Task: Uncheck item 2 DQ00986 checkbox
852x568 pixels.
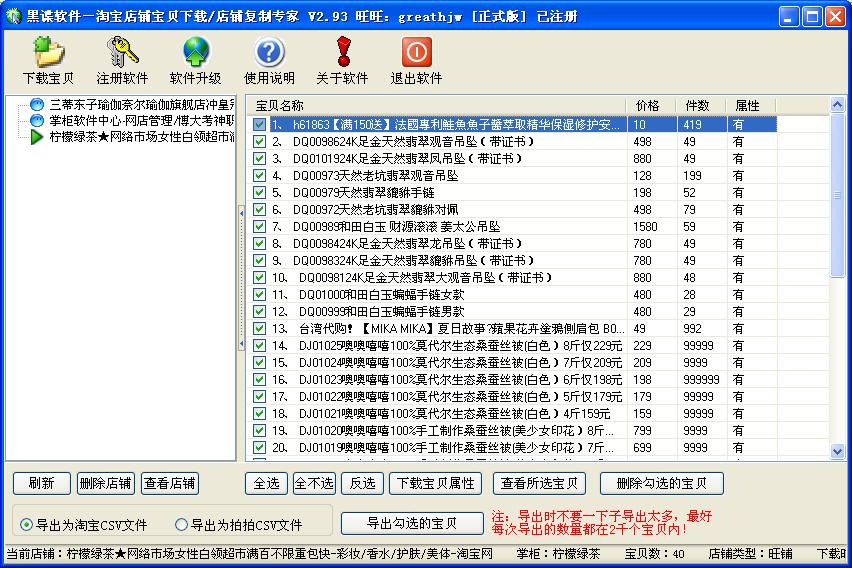Action: coord(259,141)
